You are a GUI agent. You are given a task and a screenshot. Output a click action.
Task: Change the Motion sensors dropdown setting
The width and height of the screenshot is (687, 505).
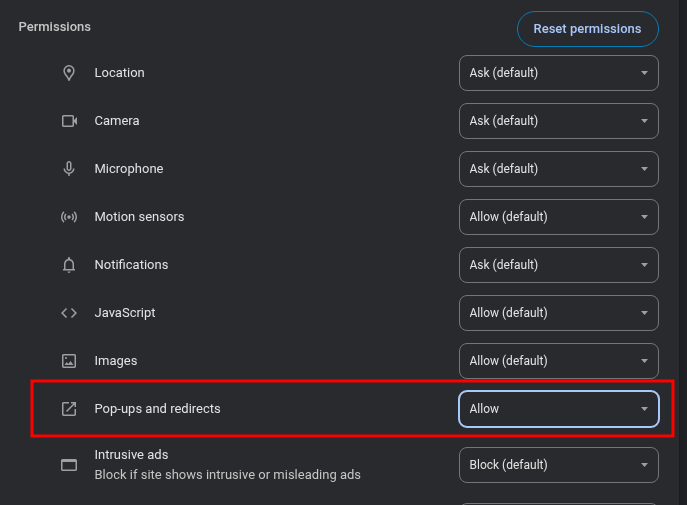[x=558, y=217]
